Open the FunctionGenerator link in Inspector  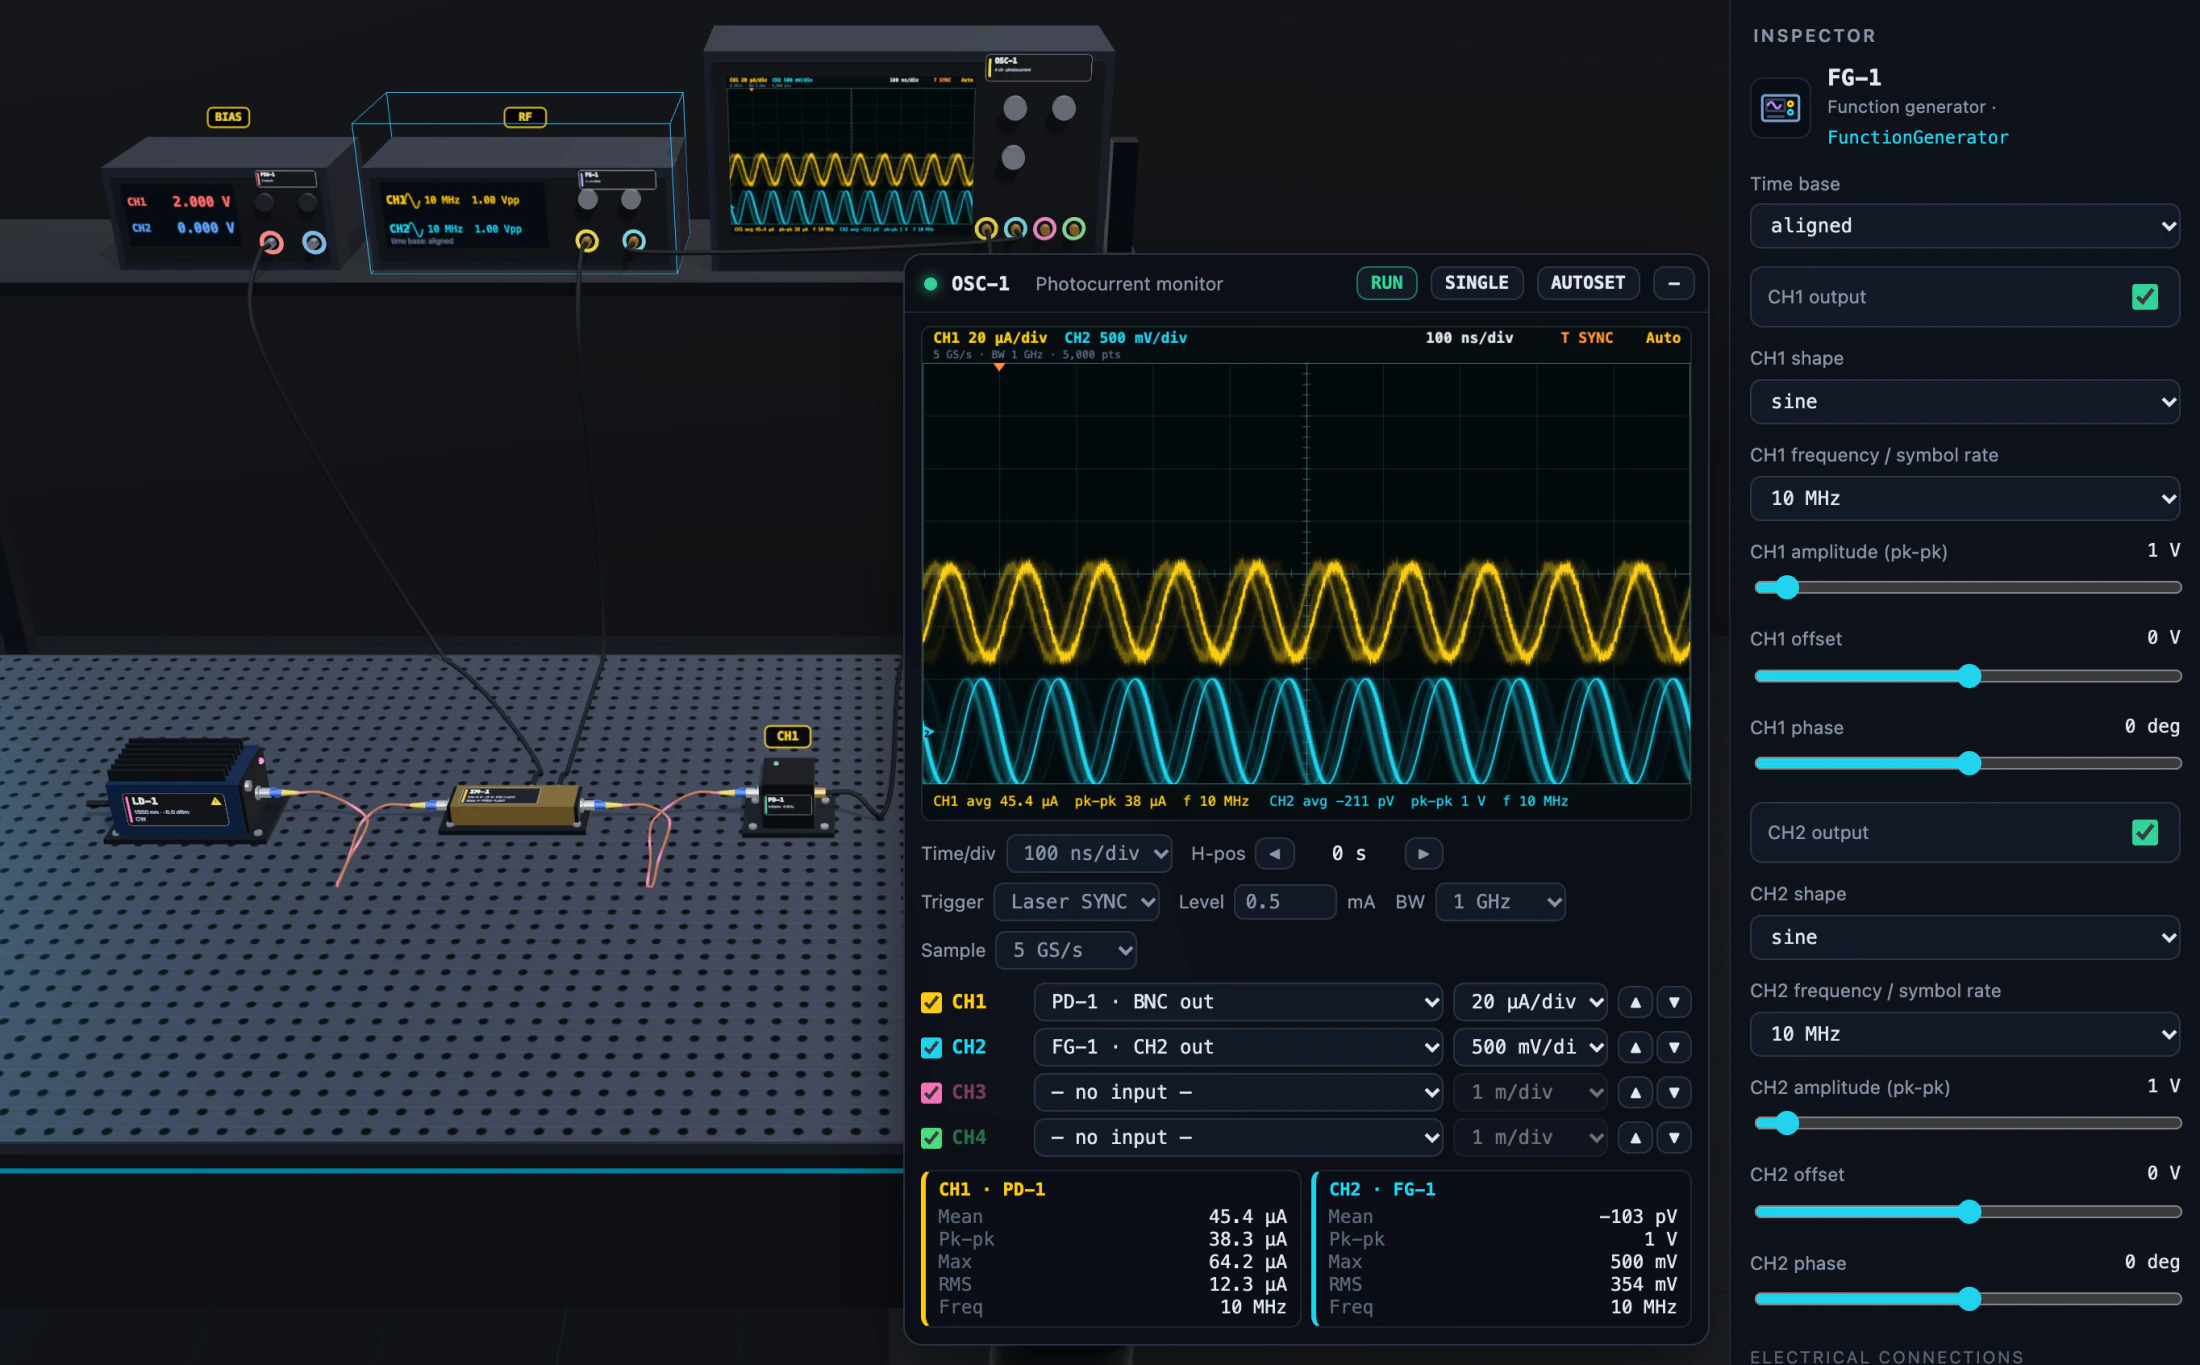pyautogui.click(x=1917, y=138)
